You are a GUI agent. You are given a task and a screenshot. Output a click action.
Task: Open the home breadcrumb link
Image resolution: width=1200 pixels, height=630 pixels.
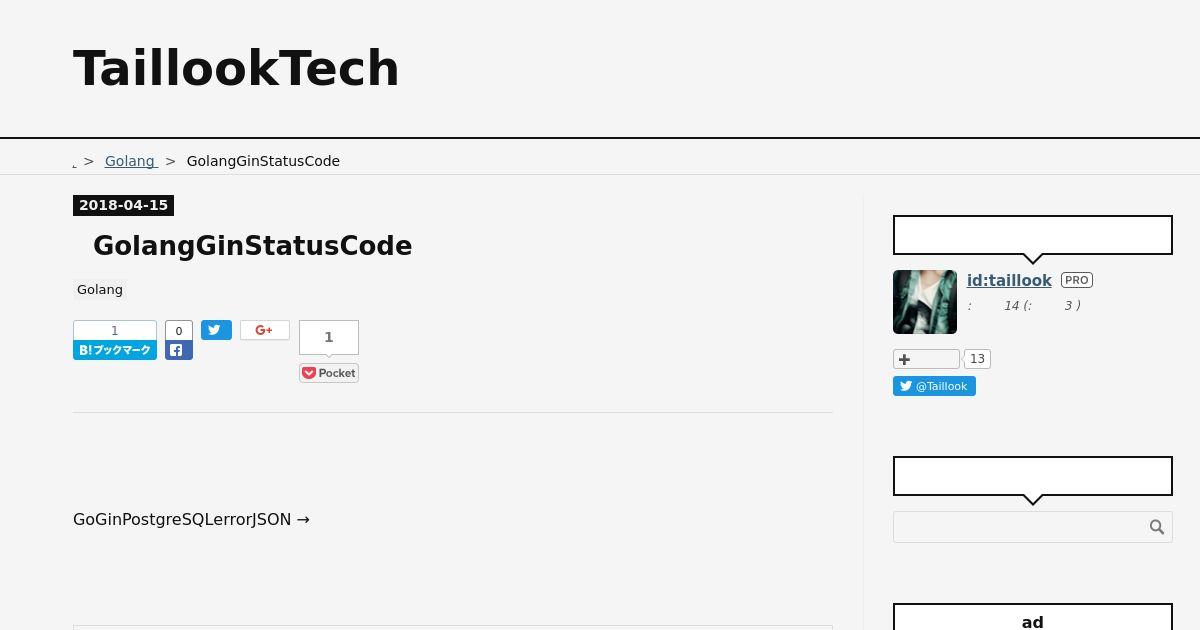click(75, 162)
